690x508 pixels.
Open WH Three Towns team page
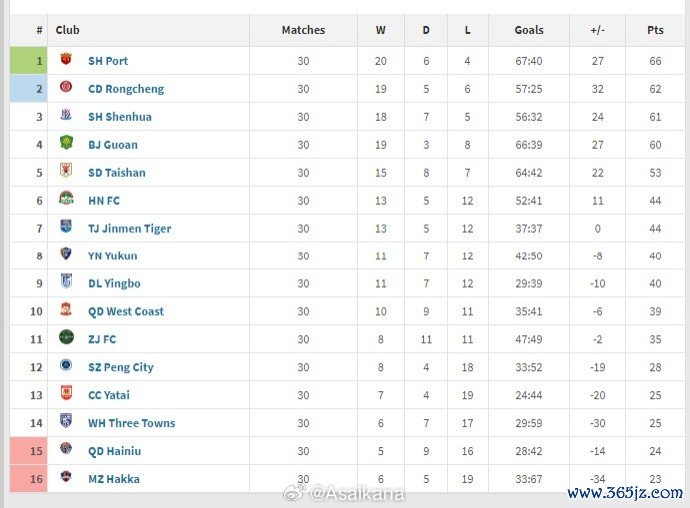(x=131, y=423)
